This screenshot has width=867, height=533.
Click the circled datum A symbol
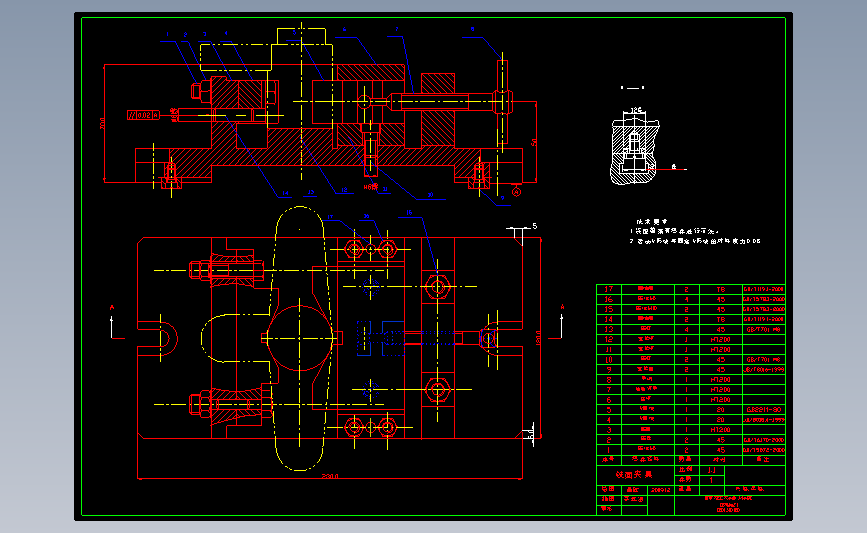click(x=516, y=192)
